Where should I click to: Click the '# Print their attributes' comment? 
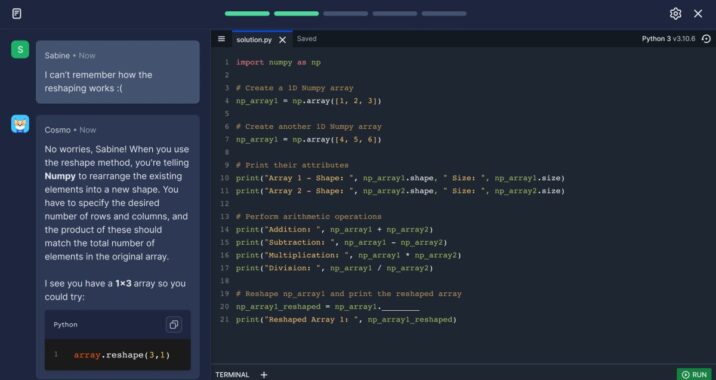[292, 165]
